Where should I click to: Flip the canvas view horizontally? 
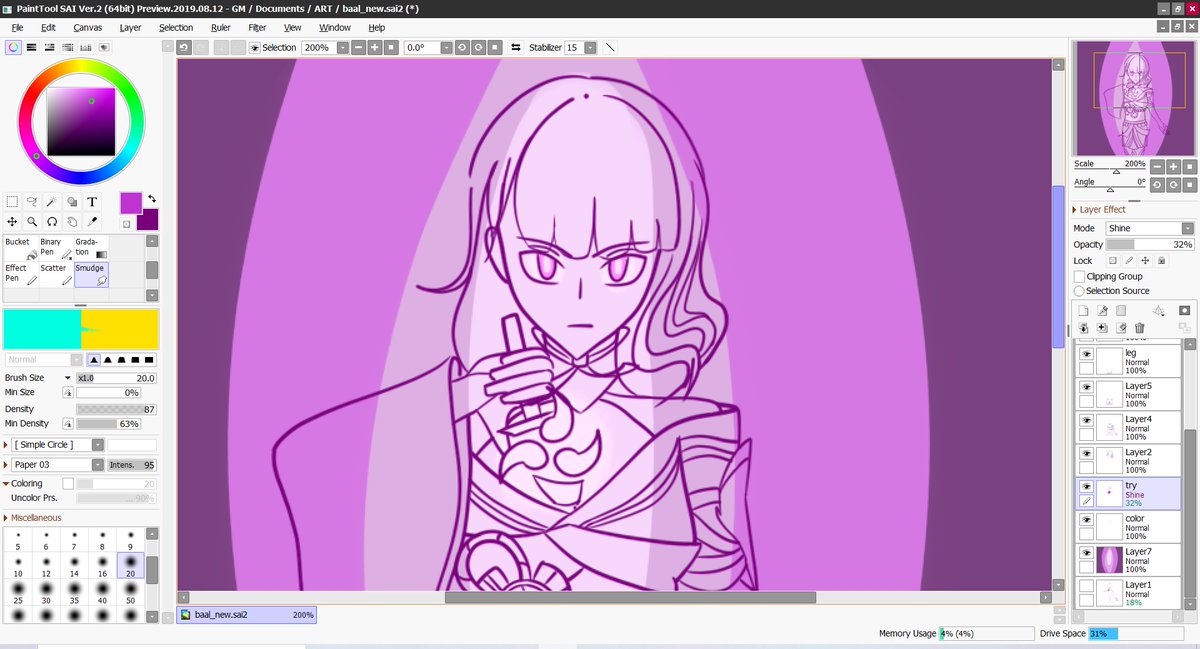click(x=515, y=47)
